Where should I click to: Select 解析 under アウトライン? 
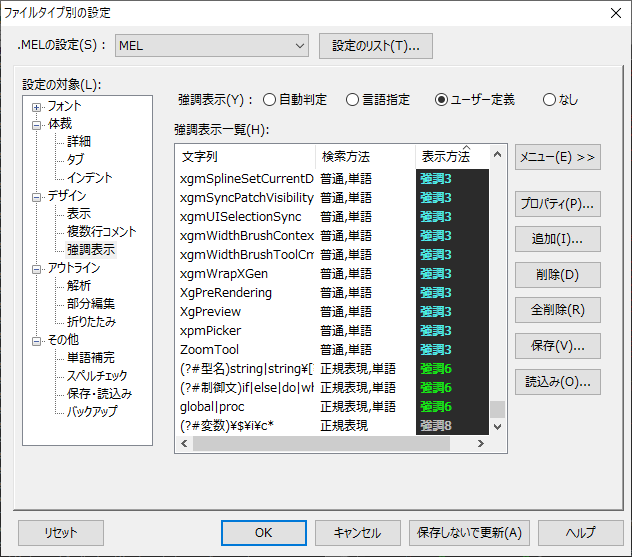79,286
